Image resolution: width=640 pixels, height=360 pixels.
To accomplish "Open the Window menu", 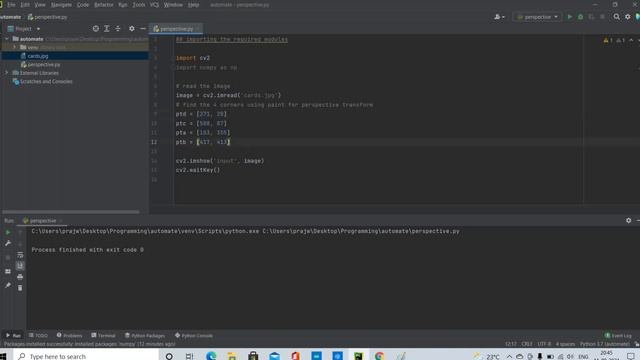I will coord(173,5).
